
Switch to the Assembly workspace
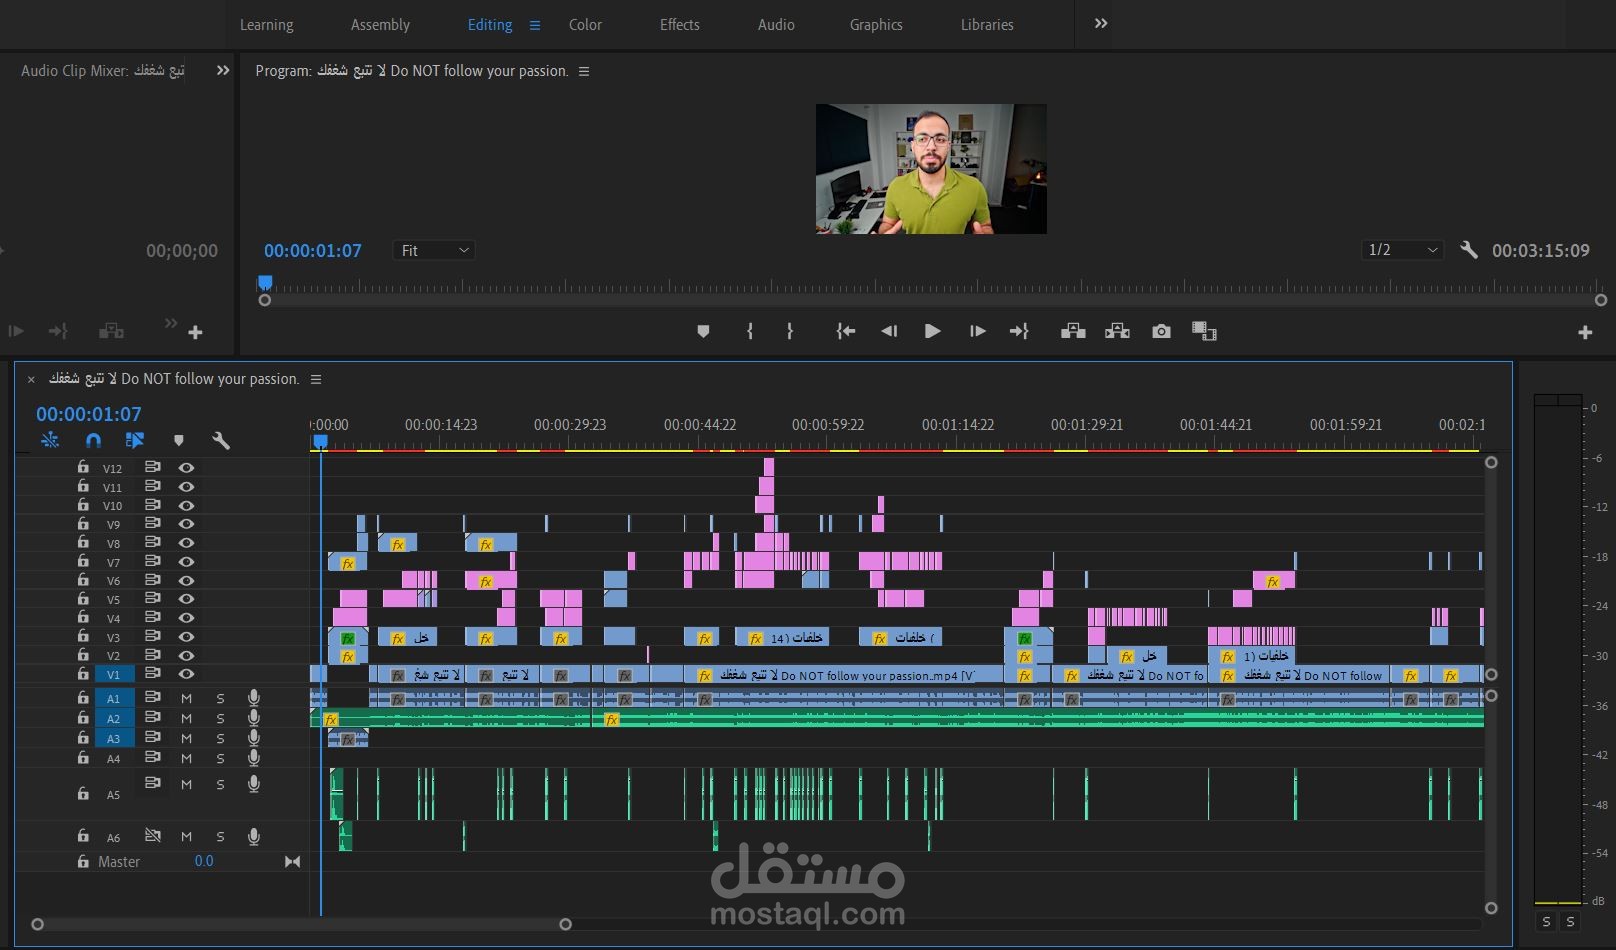coord(380,25)
